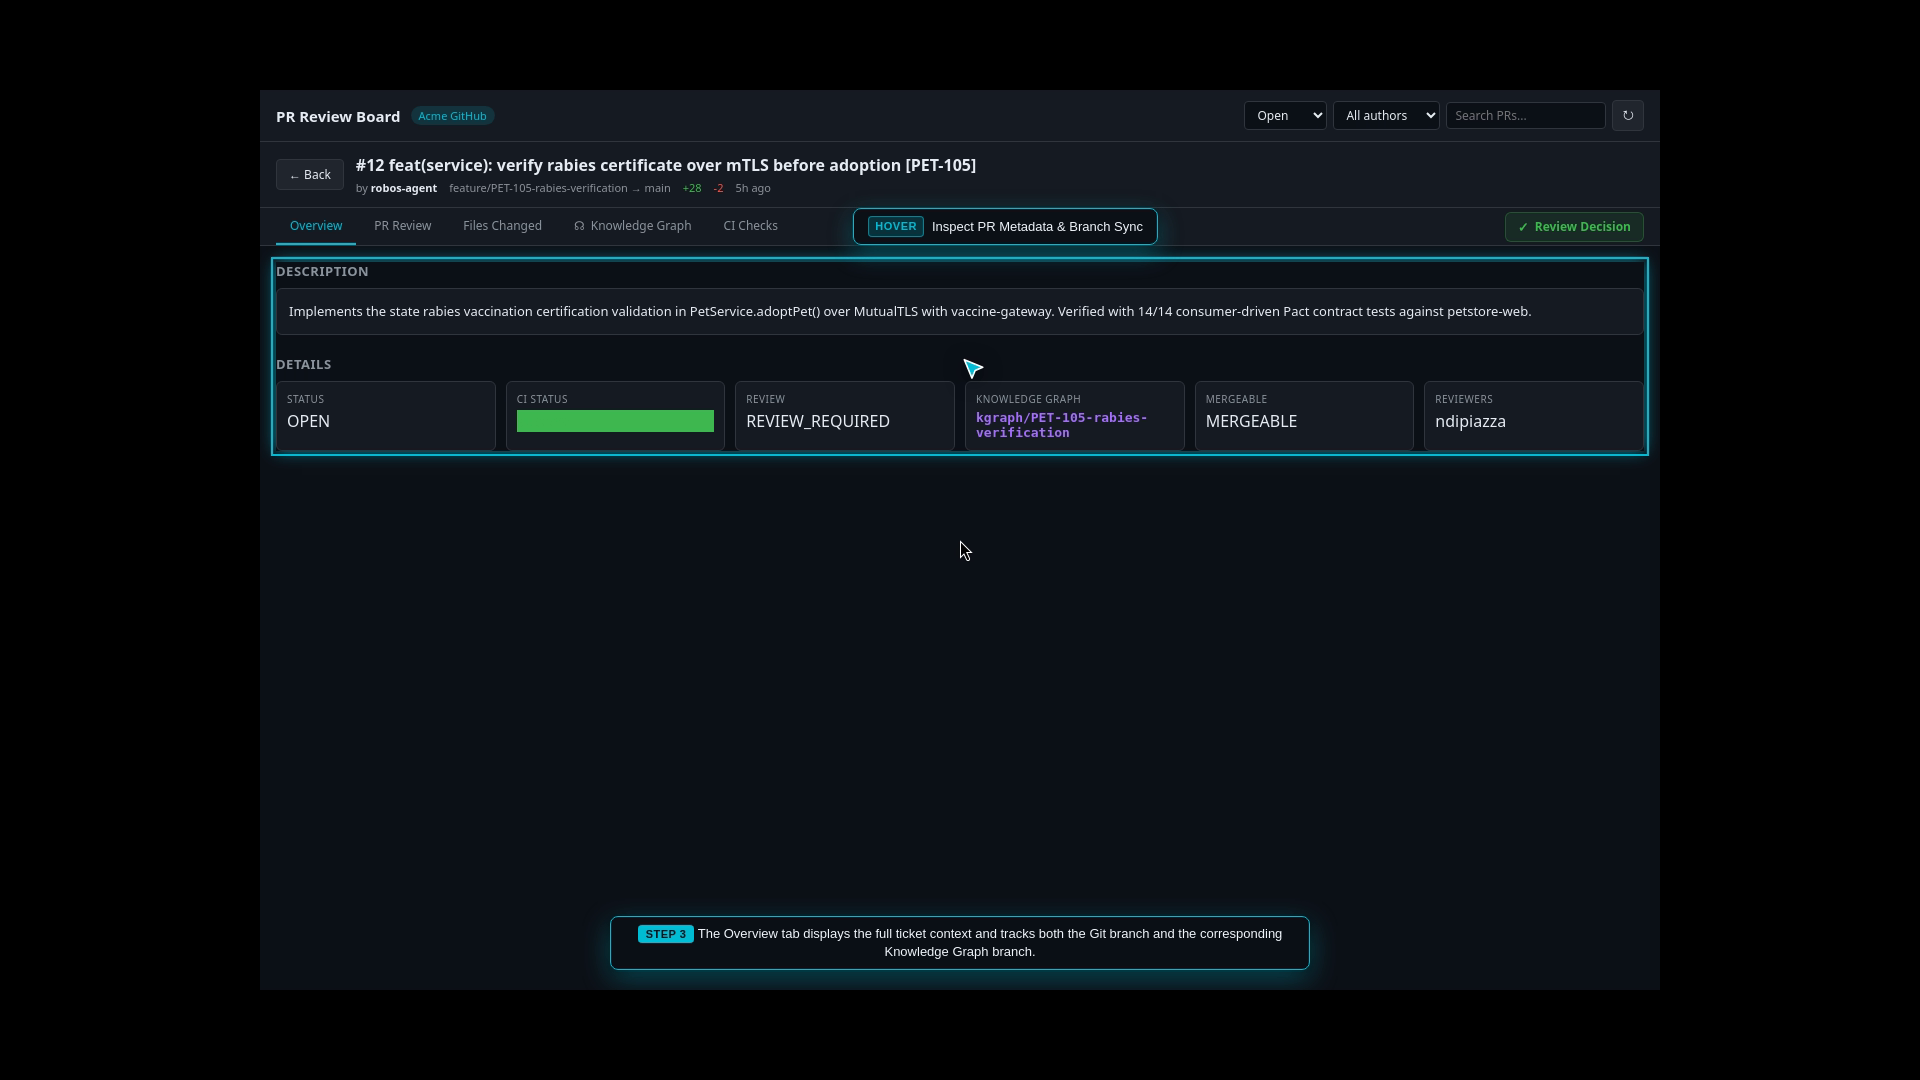Click the reviewer ndipiazza
This screenshot has width=1920, height=1080.
1470,422
